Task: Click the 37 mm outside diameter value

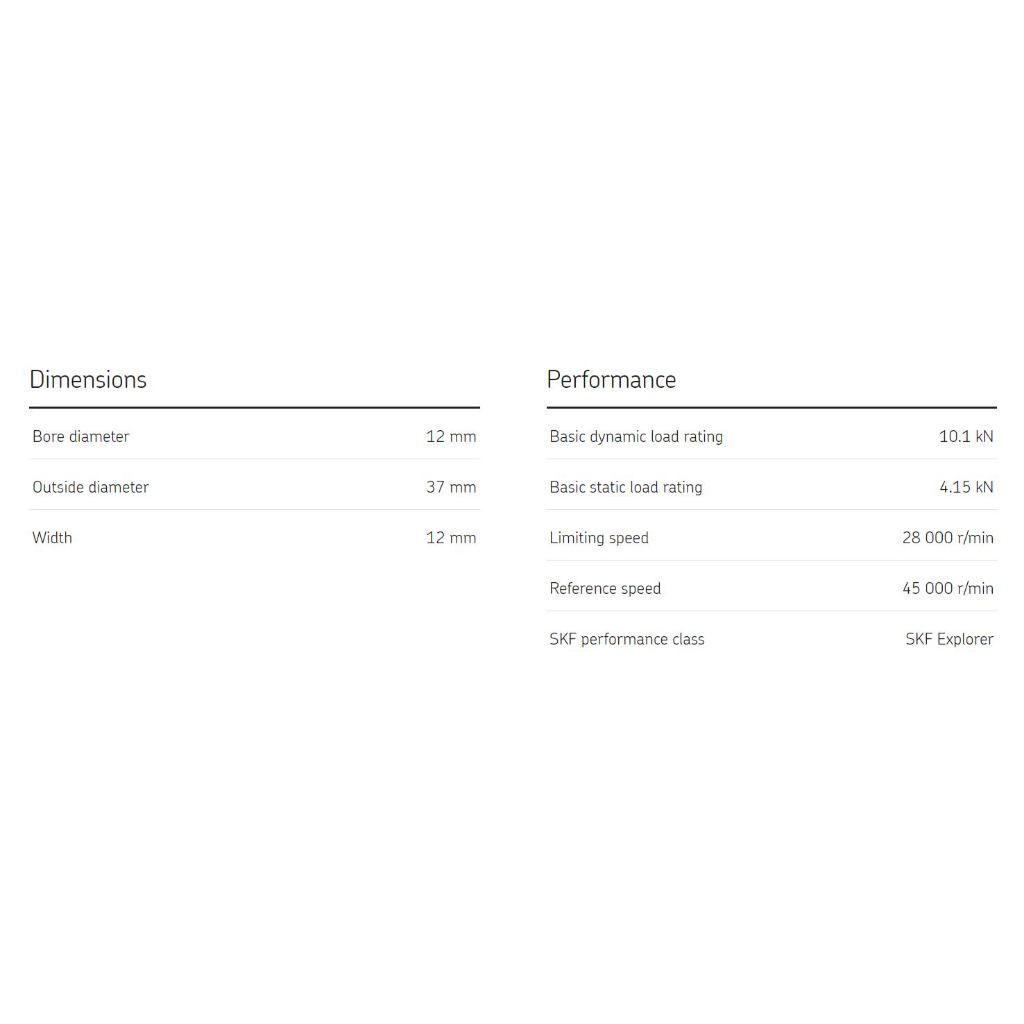Action: tap(451, 488)
